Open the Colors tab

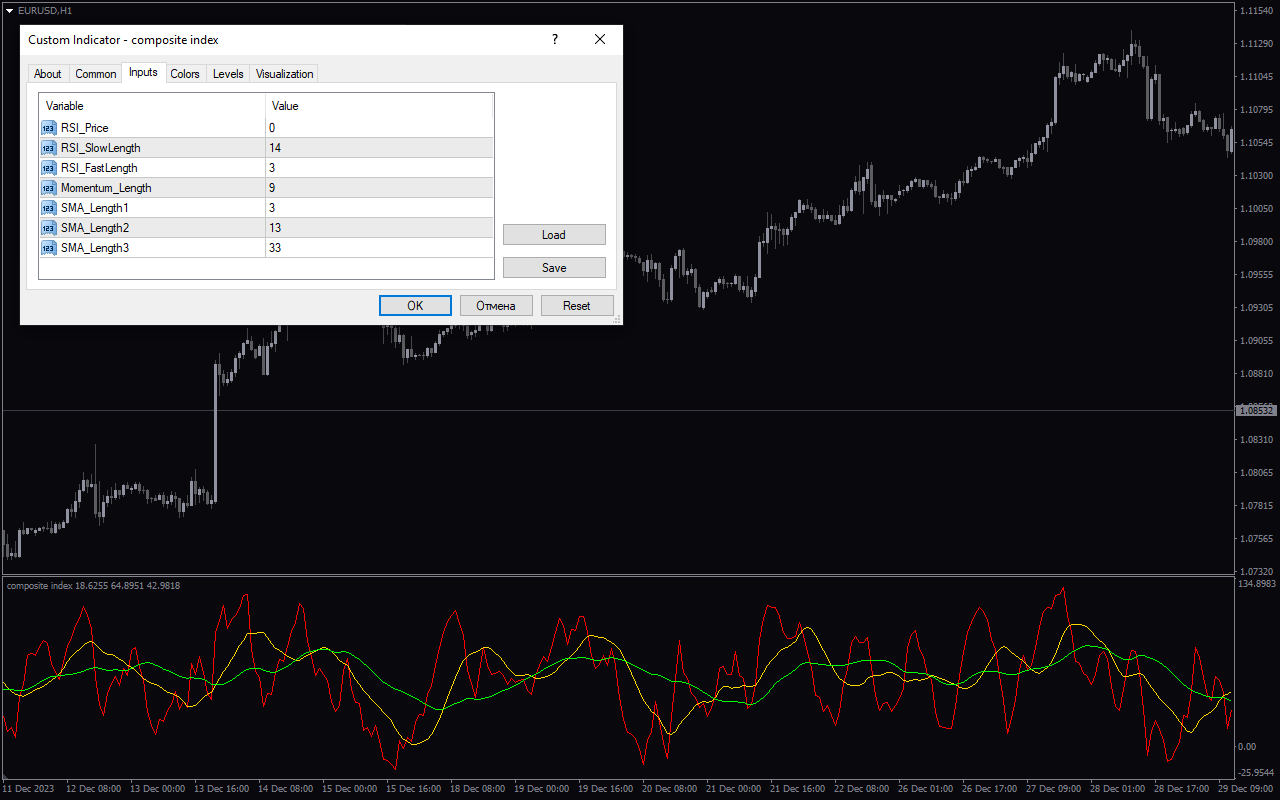click(x=185, y=74)
